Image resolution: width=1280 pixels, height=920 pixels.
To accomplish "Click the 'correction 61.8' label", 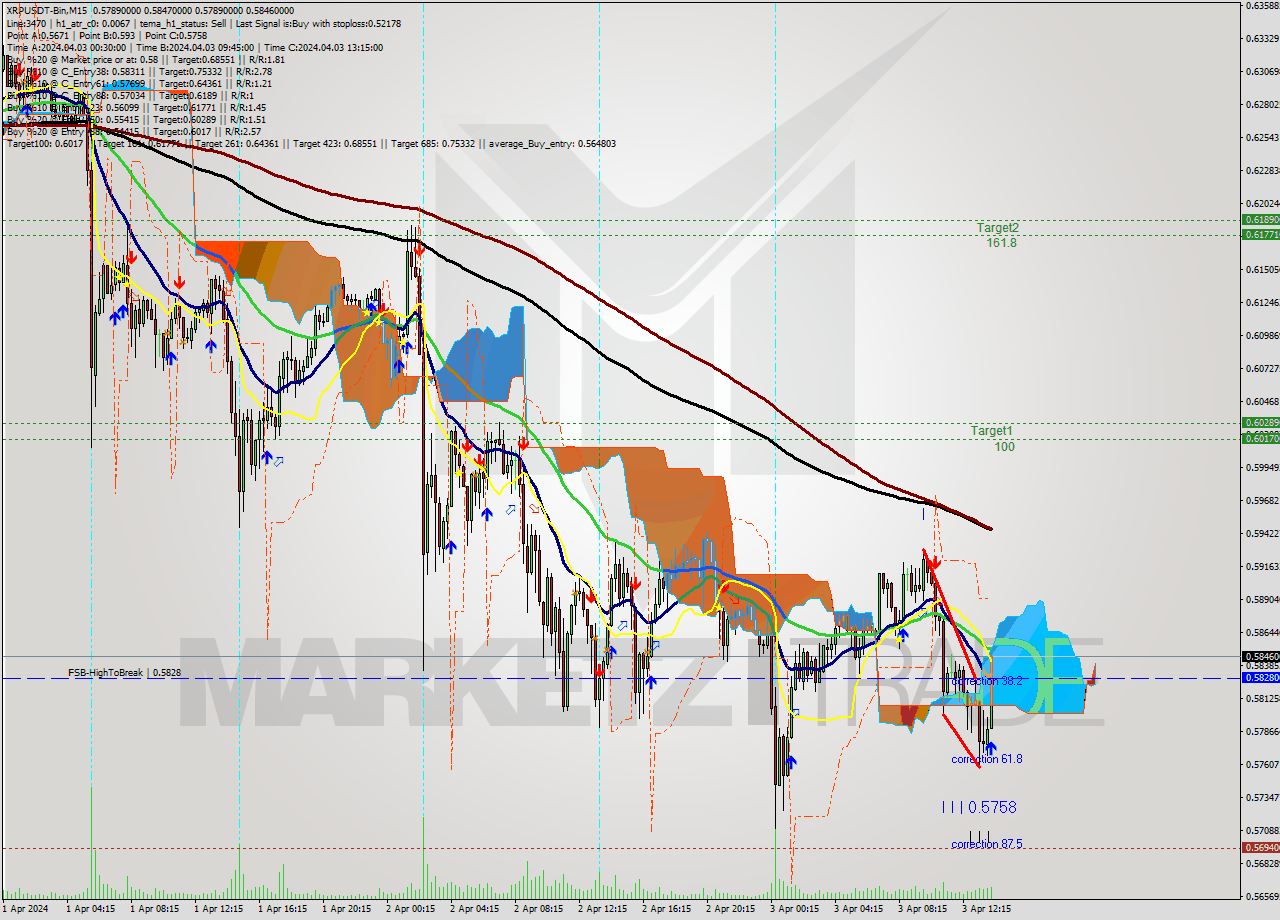I will click(x=987, y=759).
